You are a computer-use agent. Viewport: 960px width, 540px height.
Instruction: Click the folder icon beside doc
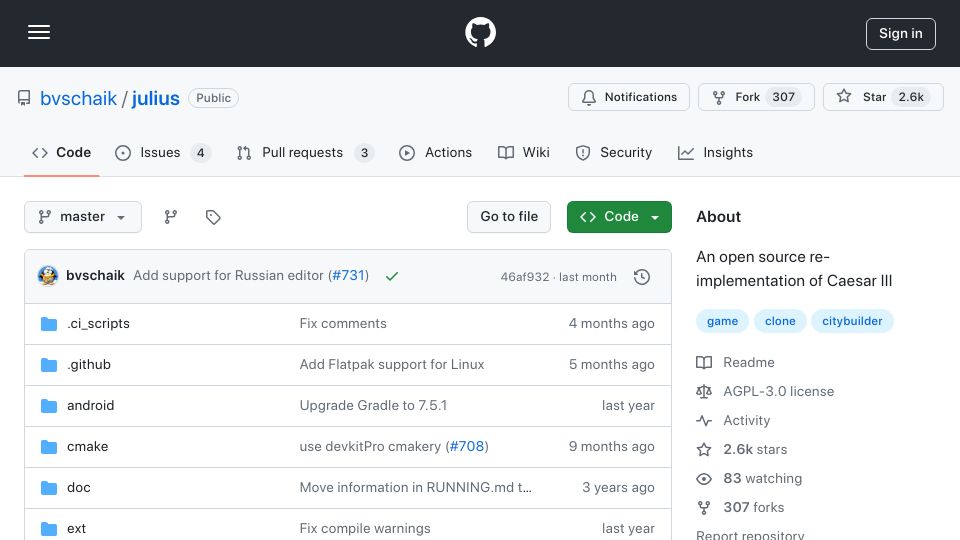[x=49, y=487]
